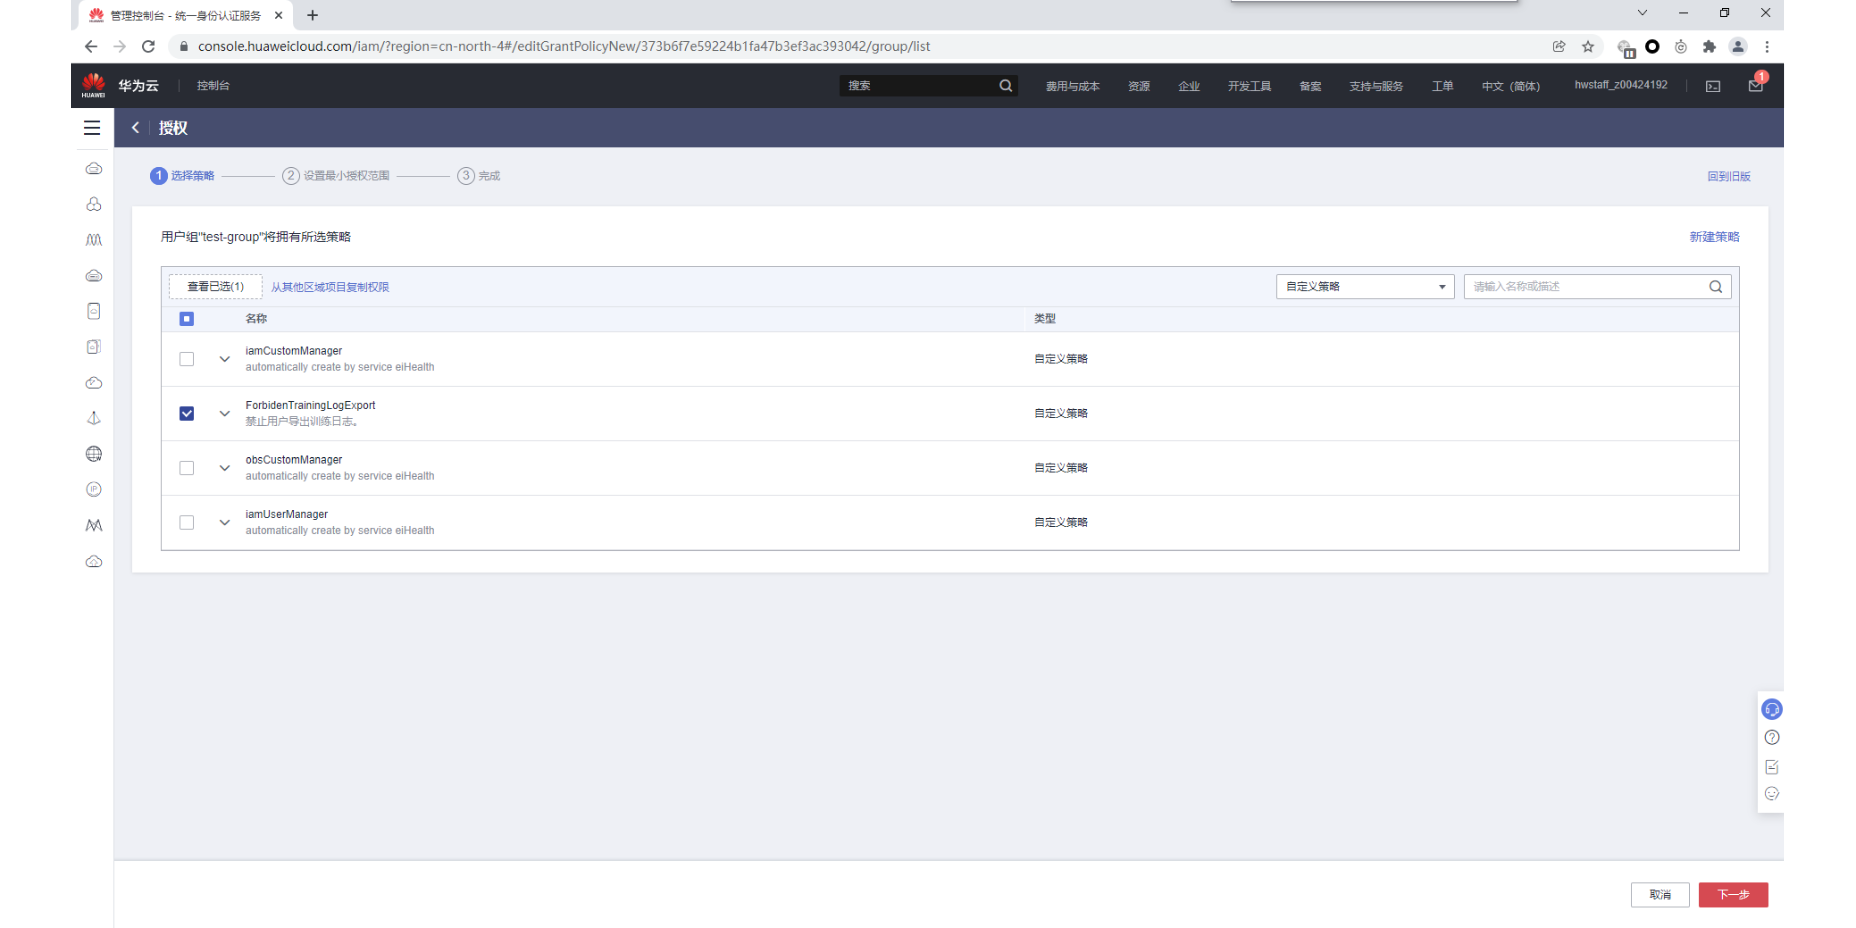This screenshot has height=928, width=1856.
Task: Open the 支持与服务 menu
Action: (1376, 86)
